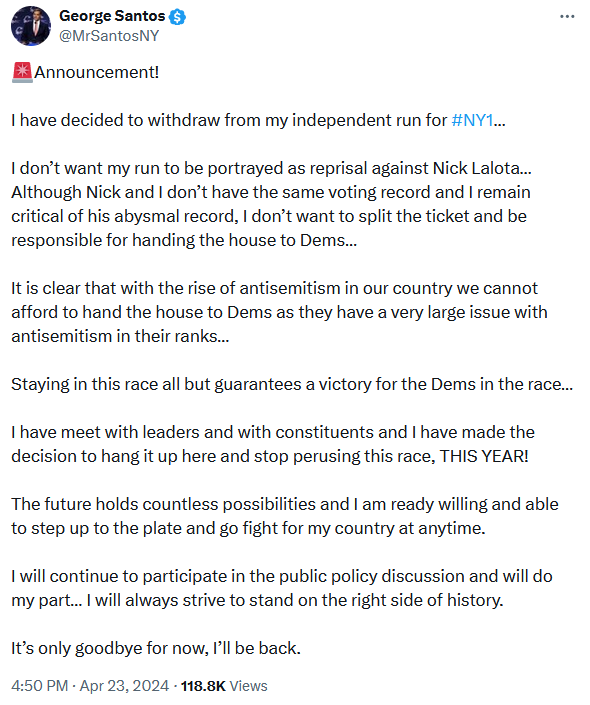Select the paragraph about rise of antisemitism
590x705 pixels.
(x=279, y=312)
